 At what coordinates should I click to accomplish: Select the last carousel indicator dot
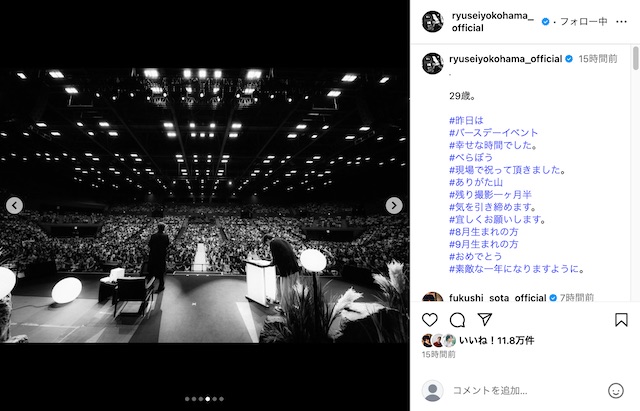221,399
